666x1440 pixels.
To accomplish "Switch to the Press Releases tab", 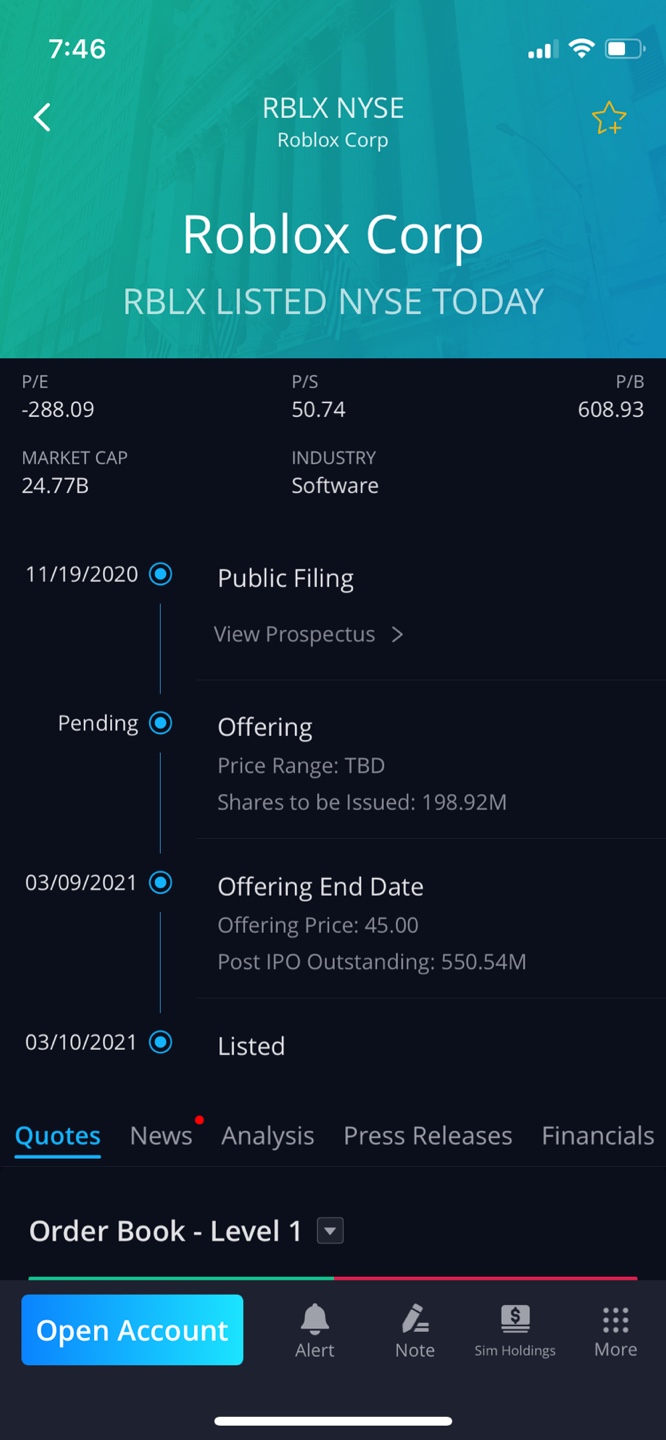I will [427, 1136].
